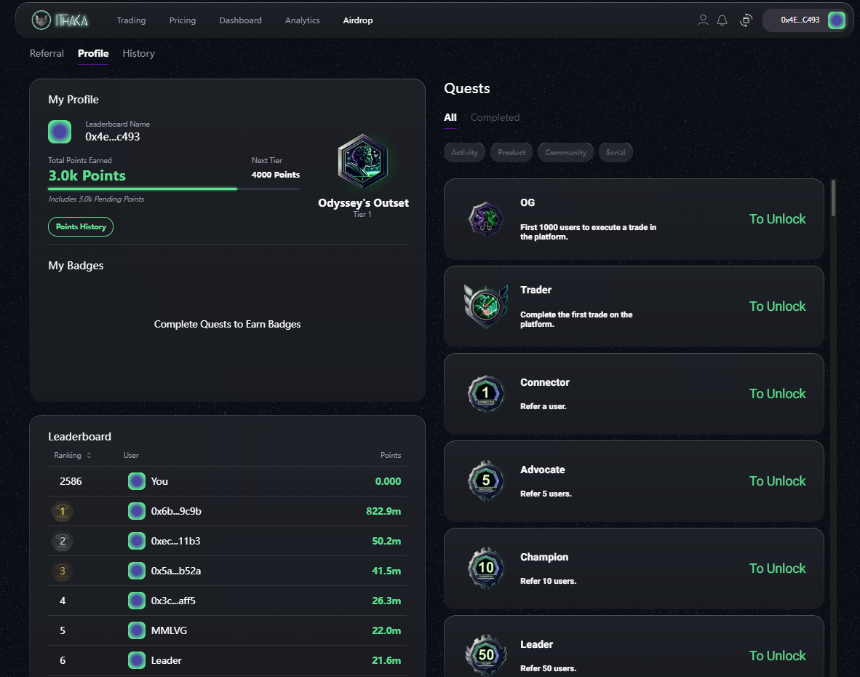Show Completed quests tab
The width and height of the screenshot is (860, 677).
click(x=495, y=117)
